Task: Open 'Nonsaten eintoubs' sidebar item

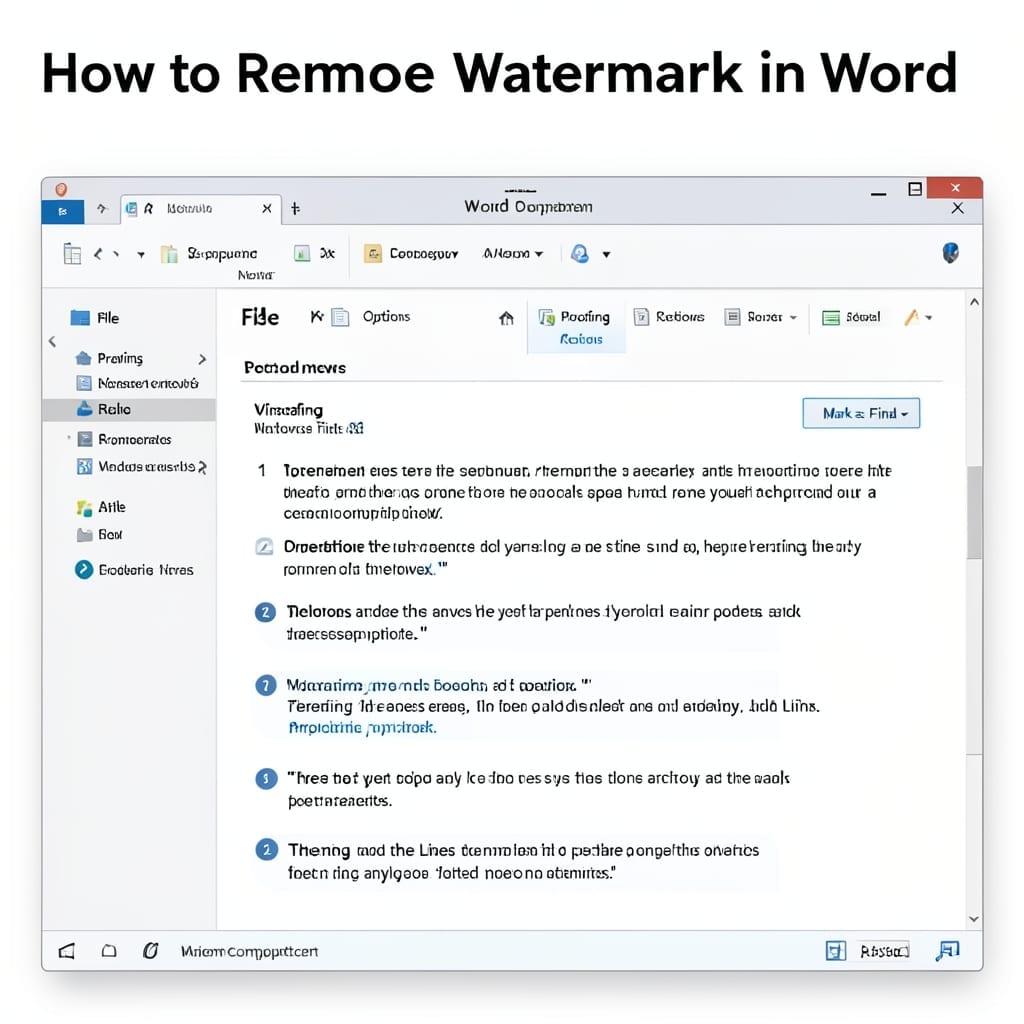Action: (x=138, y=383)
